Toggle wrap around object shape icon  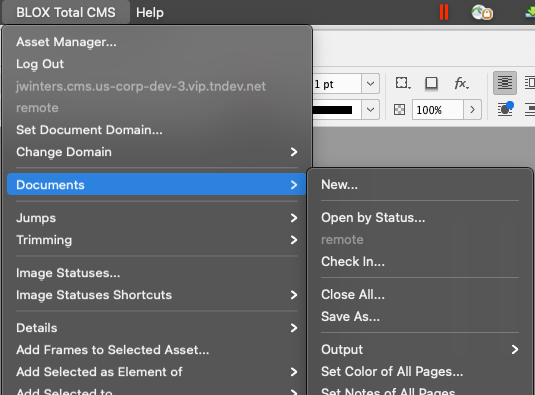[x=505, y=109]
